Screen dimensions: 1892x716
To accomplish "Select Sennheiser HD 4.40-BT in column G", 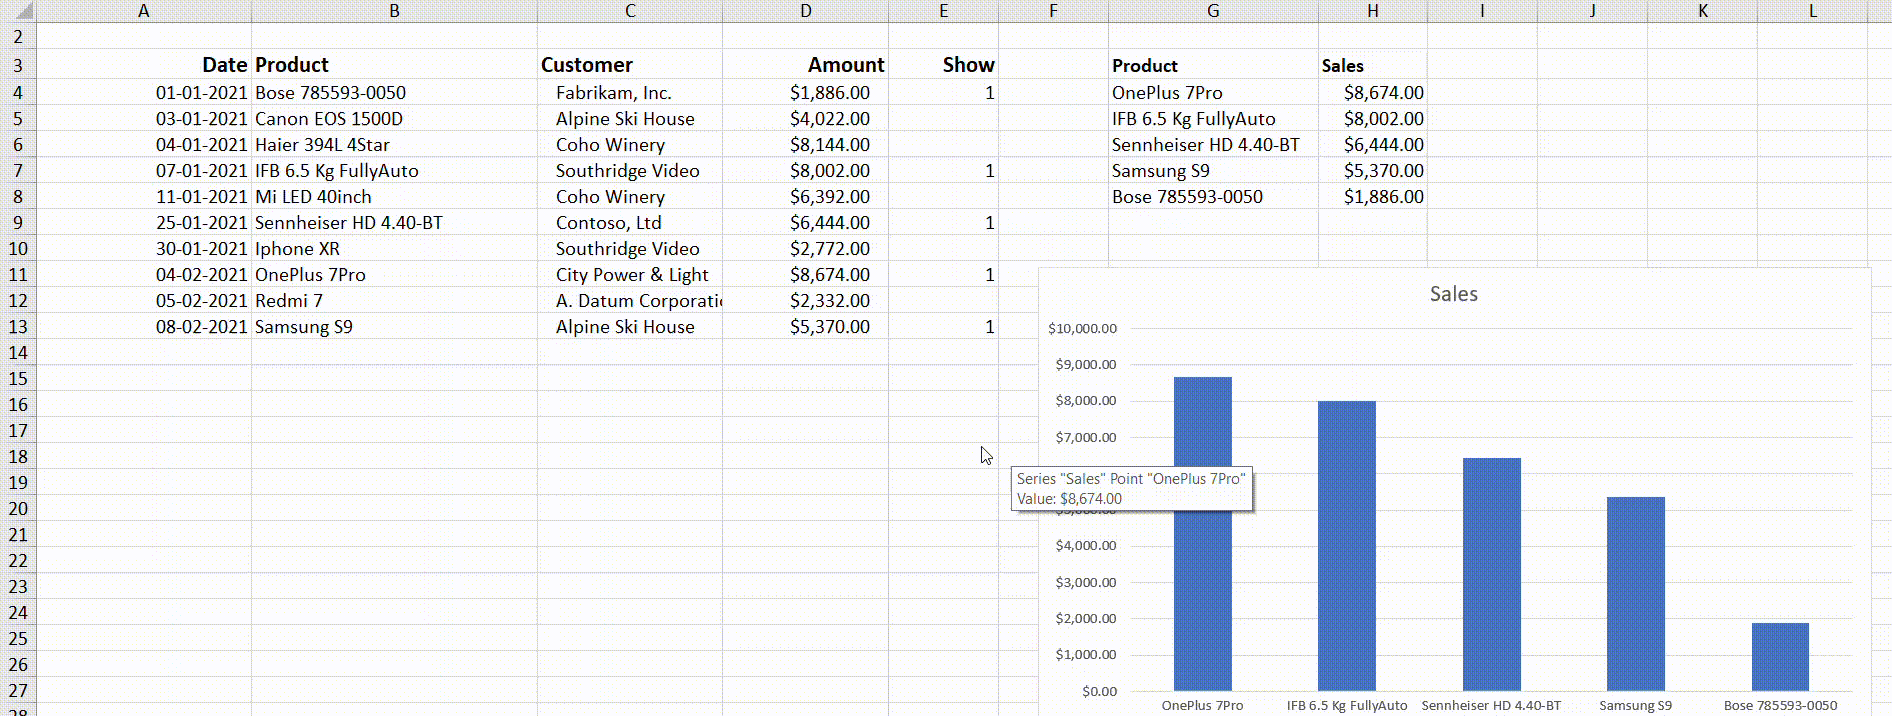I will click(1213, 145).
